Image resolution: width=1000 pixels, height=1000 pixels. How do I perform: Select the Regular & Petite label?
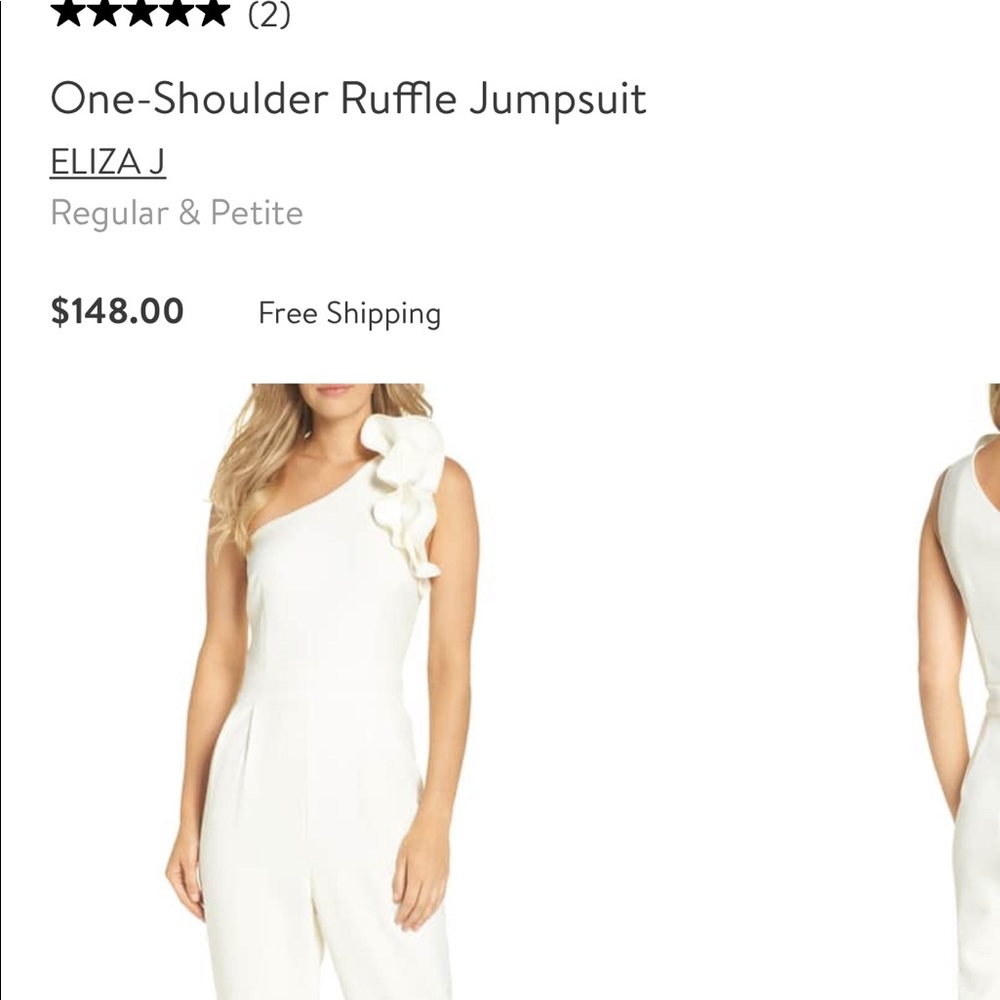[x=177, y=212]
